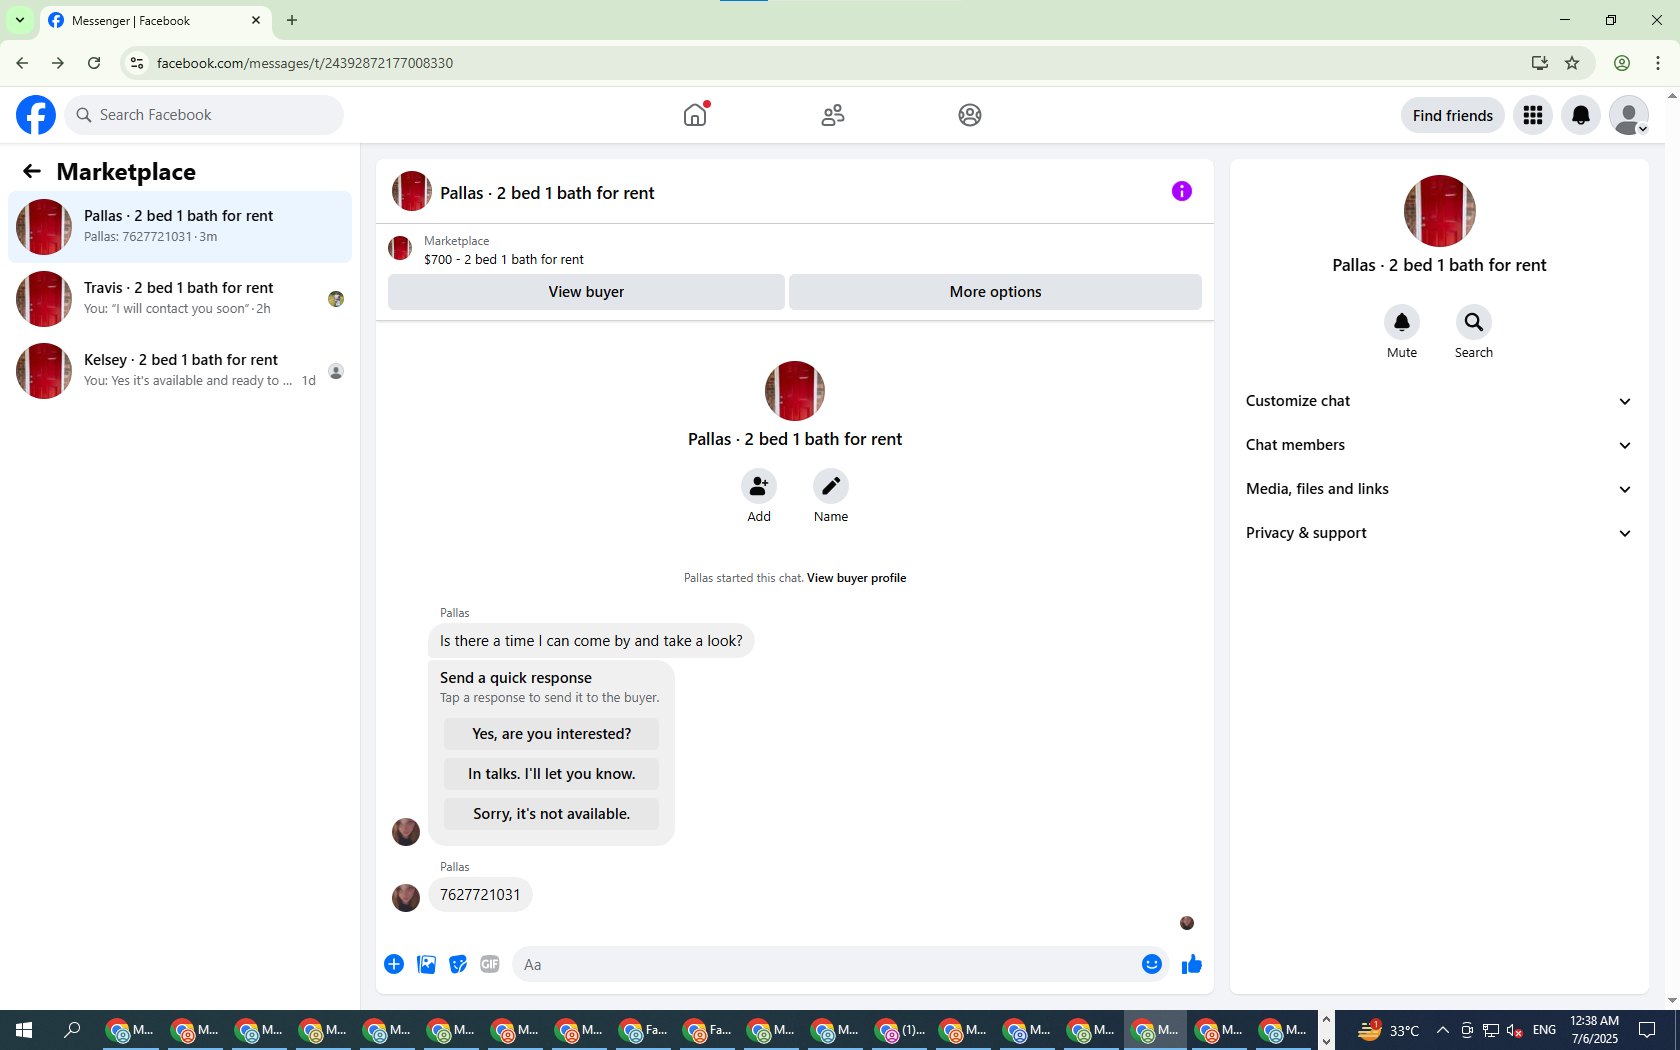This screenshot has width=1680, height=1050.
Task: Open the Friends icon in top navigation
Action: coord(833,115)
